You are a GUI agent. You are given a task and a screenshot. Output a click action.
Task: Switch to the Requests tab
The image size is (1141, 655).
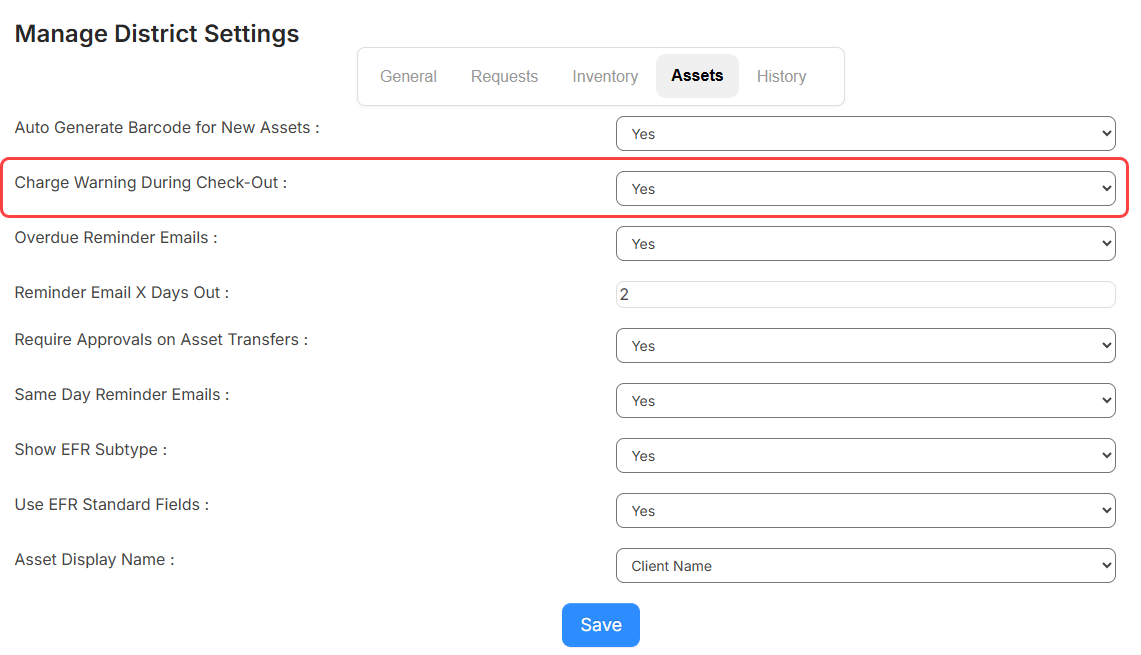[x=504, y=76]
